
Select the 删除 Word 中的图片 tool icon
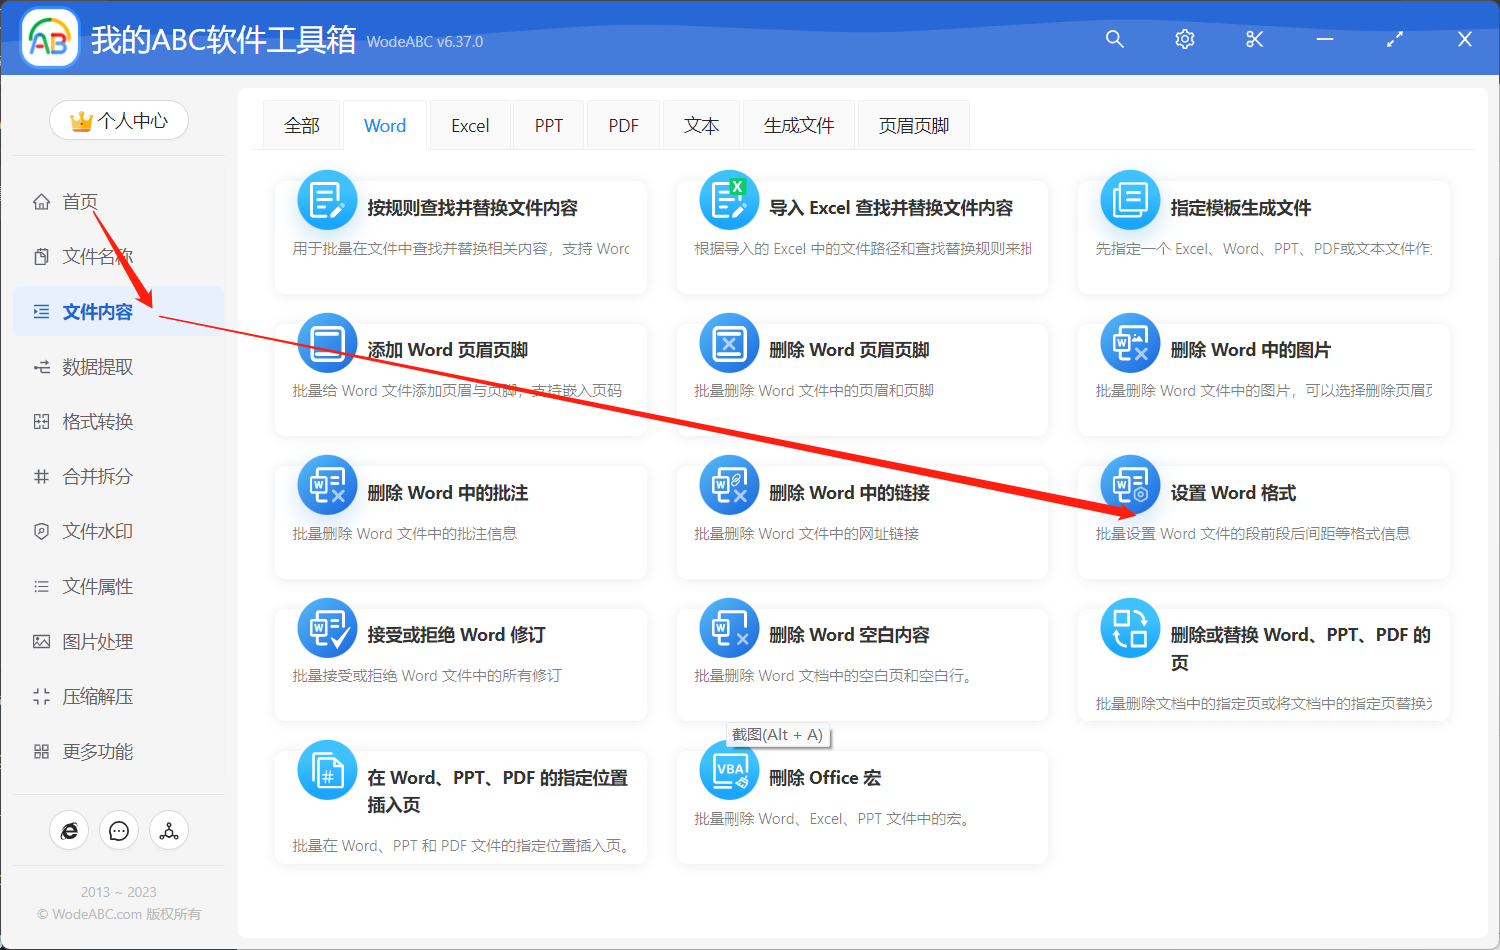coord(1129,342)
